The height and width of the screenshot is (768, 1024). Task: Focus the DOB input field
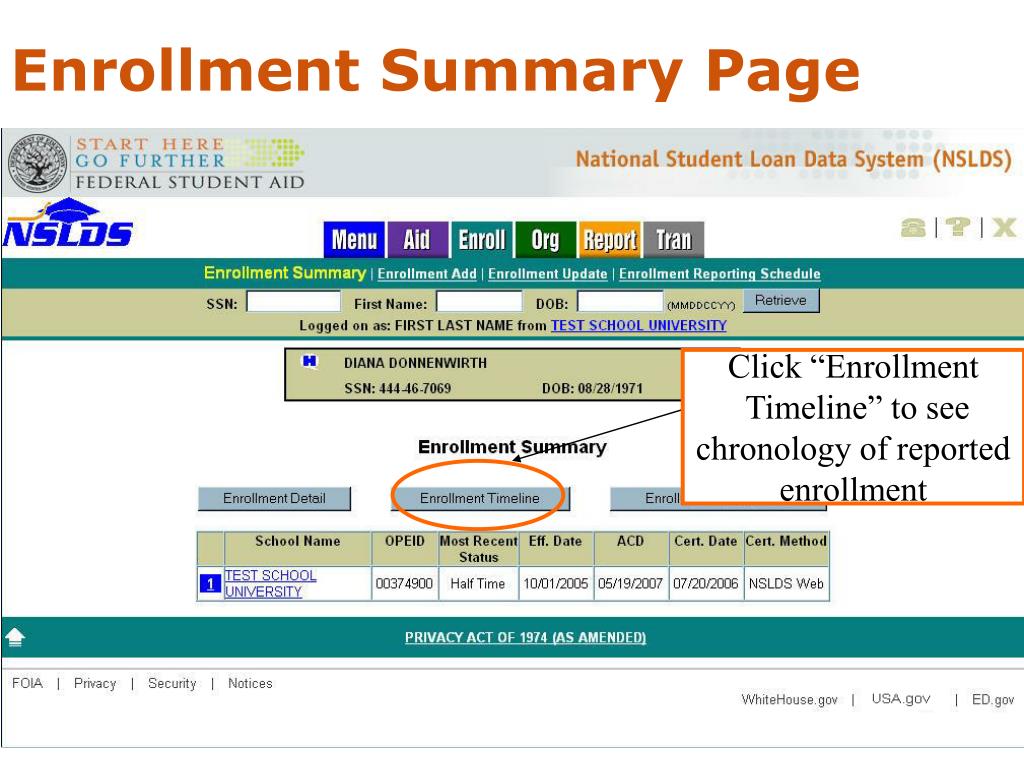(620, 302)
